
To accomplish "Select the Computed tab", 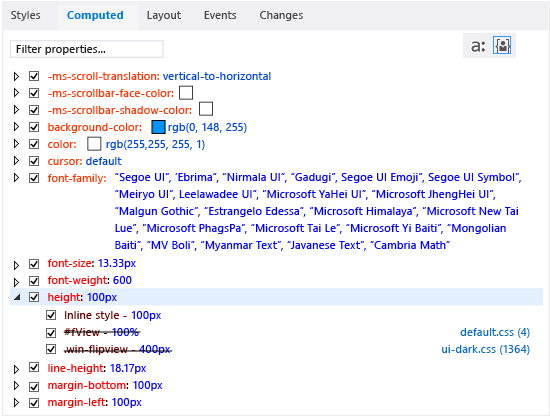I will 95,15.
